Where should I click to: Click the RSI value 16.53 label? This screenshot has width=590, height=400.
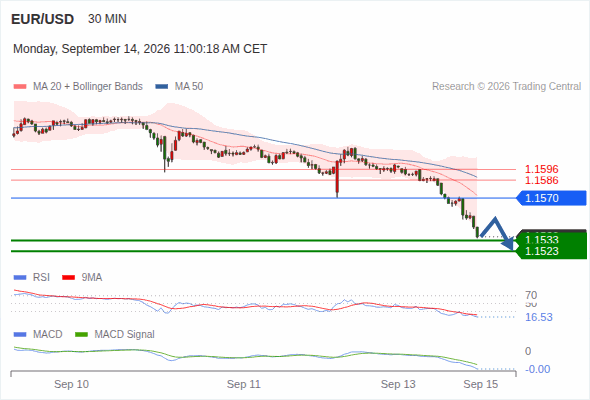pos(539,317)
